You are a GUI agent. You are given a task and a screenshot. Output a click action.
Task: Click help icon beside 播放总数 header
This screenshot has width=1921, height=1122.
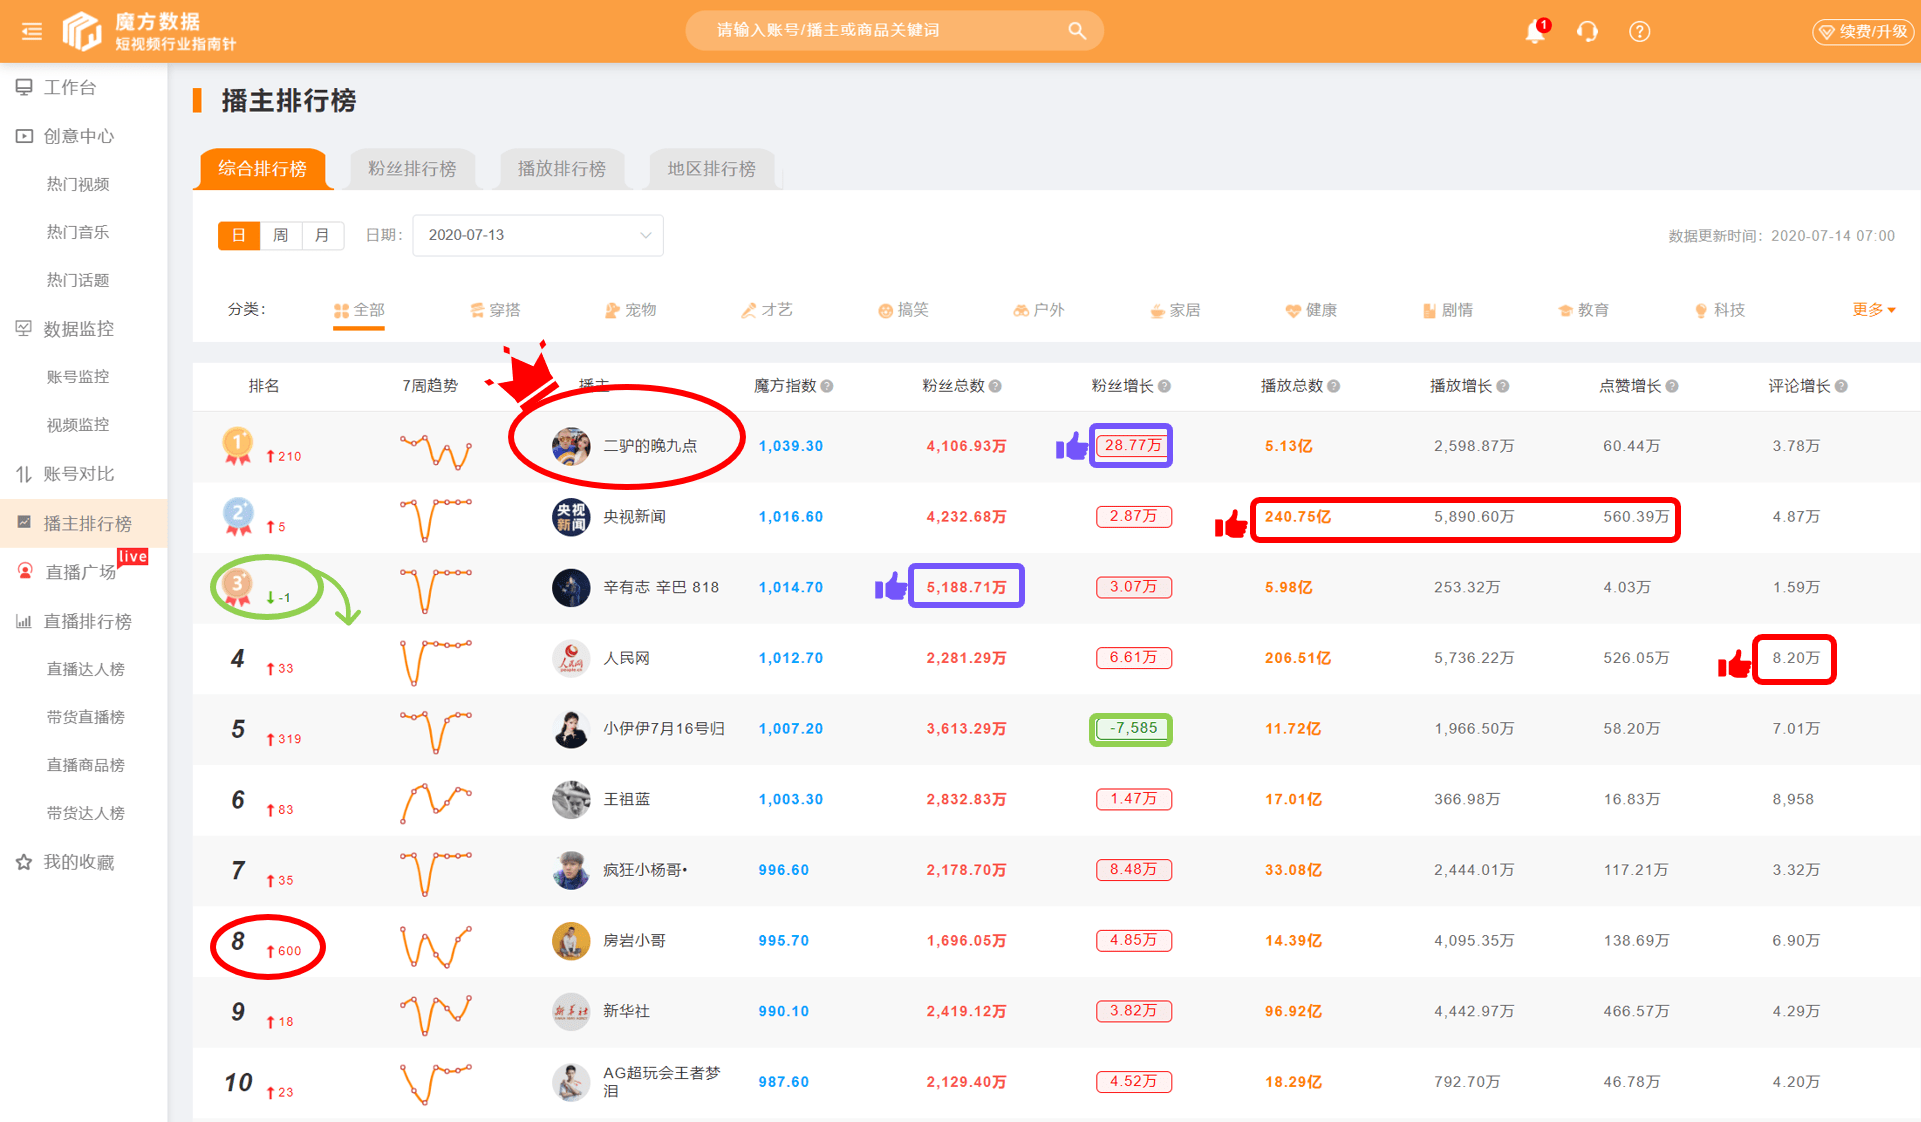[x=1334, y=386]
